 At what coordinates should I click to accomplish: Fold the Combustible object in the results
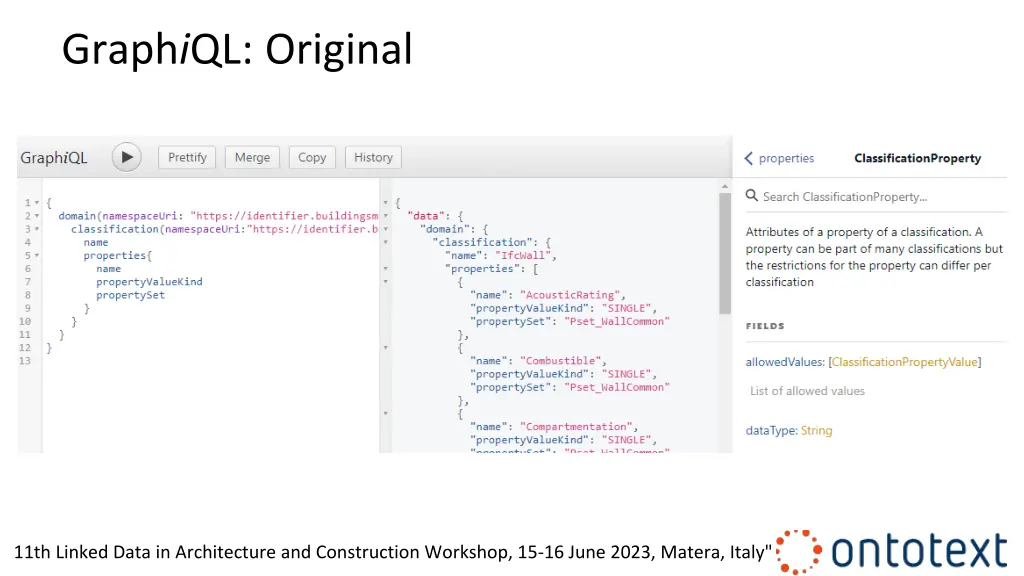click(386, 347)
